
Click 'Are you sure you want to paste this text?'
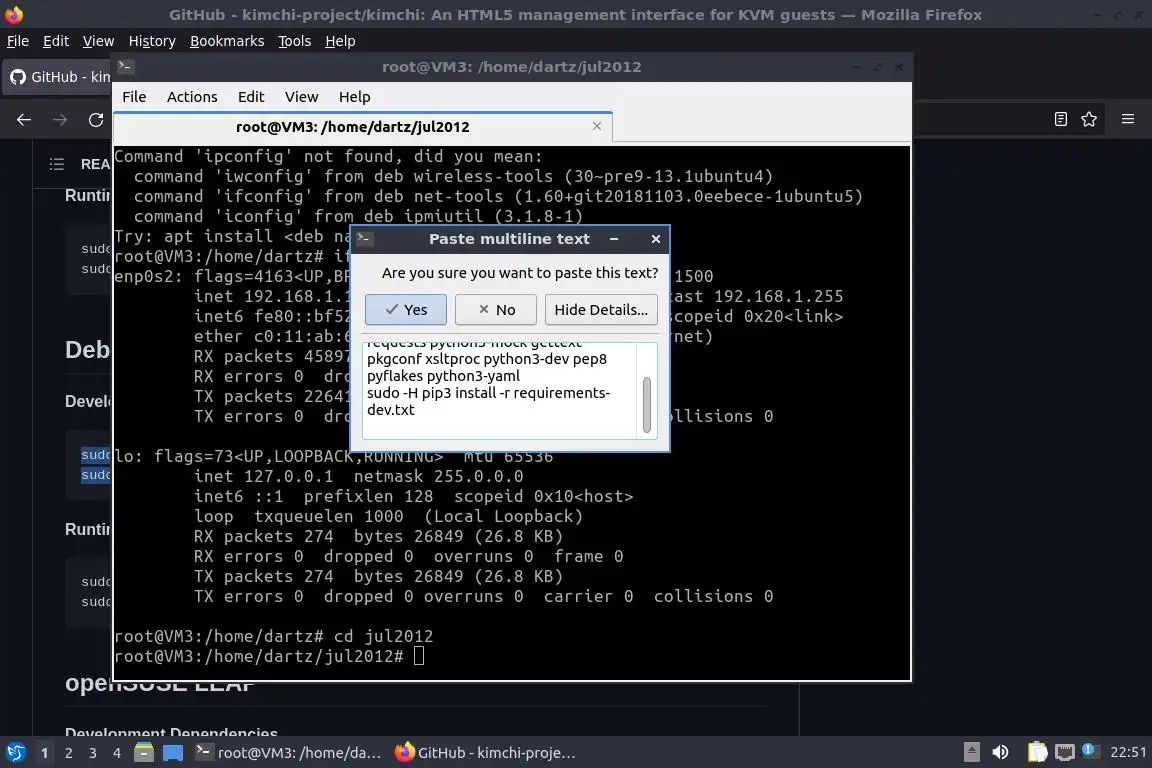520,273
